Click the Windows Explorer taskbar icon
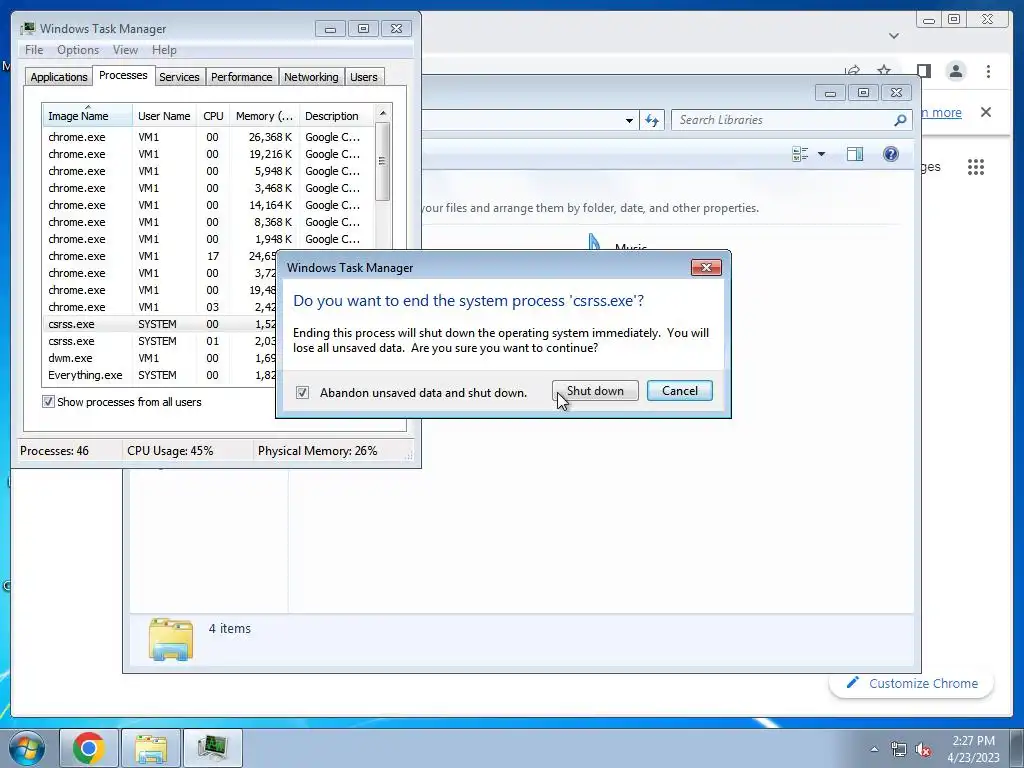Viewport: 1024px width, 768px height. (x=151, y=748)
